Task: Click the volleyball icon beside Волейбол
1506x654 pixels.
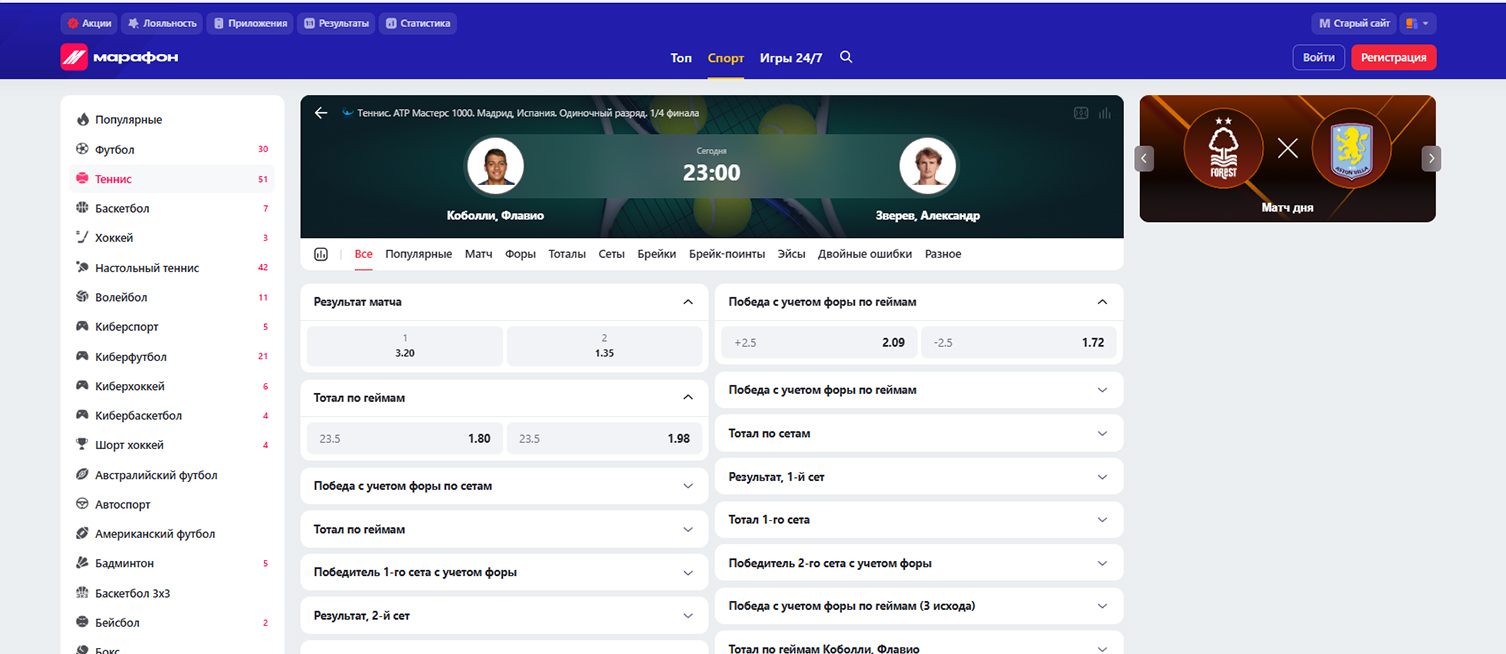Action: pyautogui.click(x=82, y=297)
